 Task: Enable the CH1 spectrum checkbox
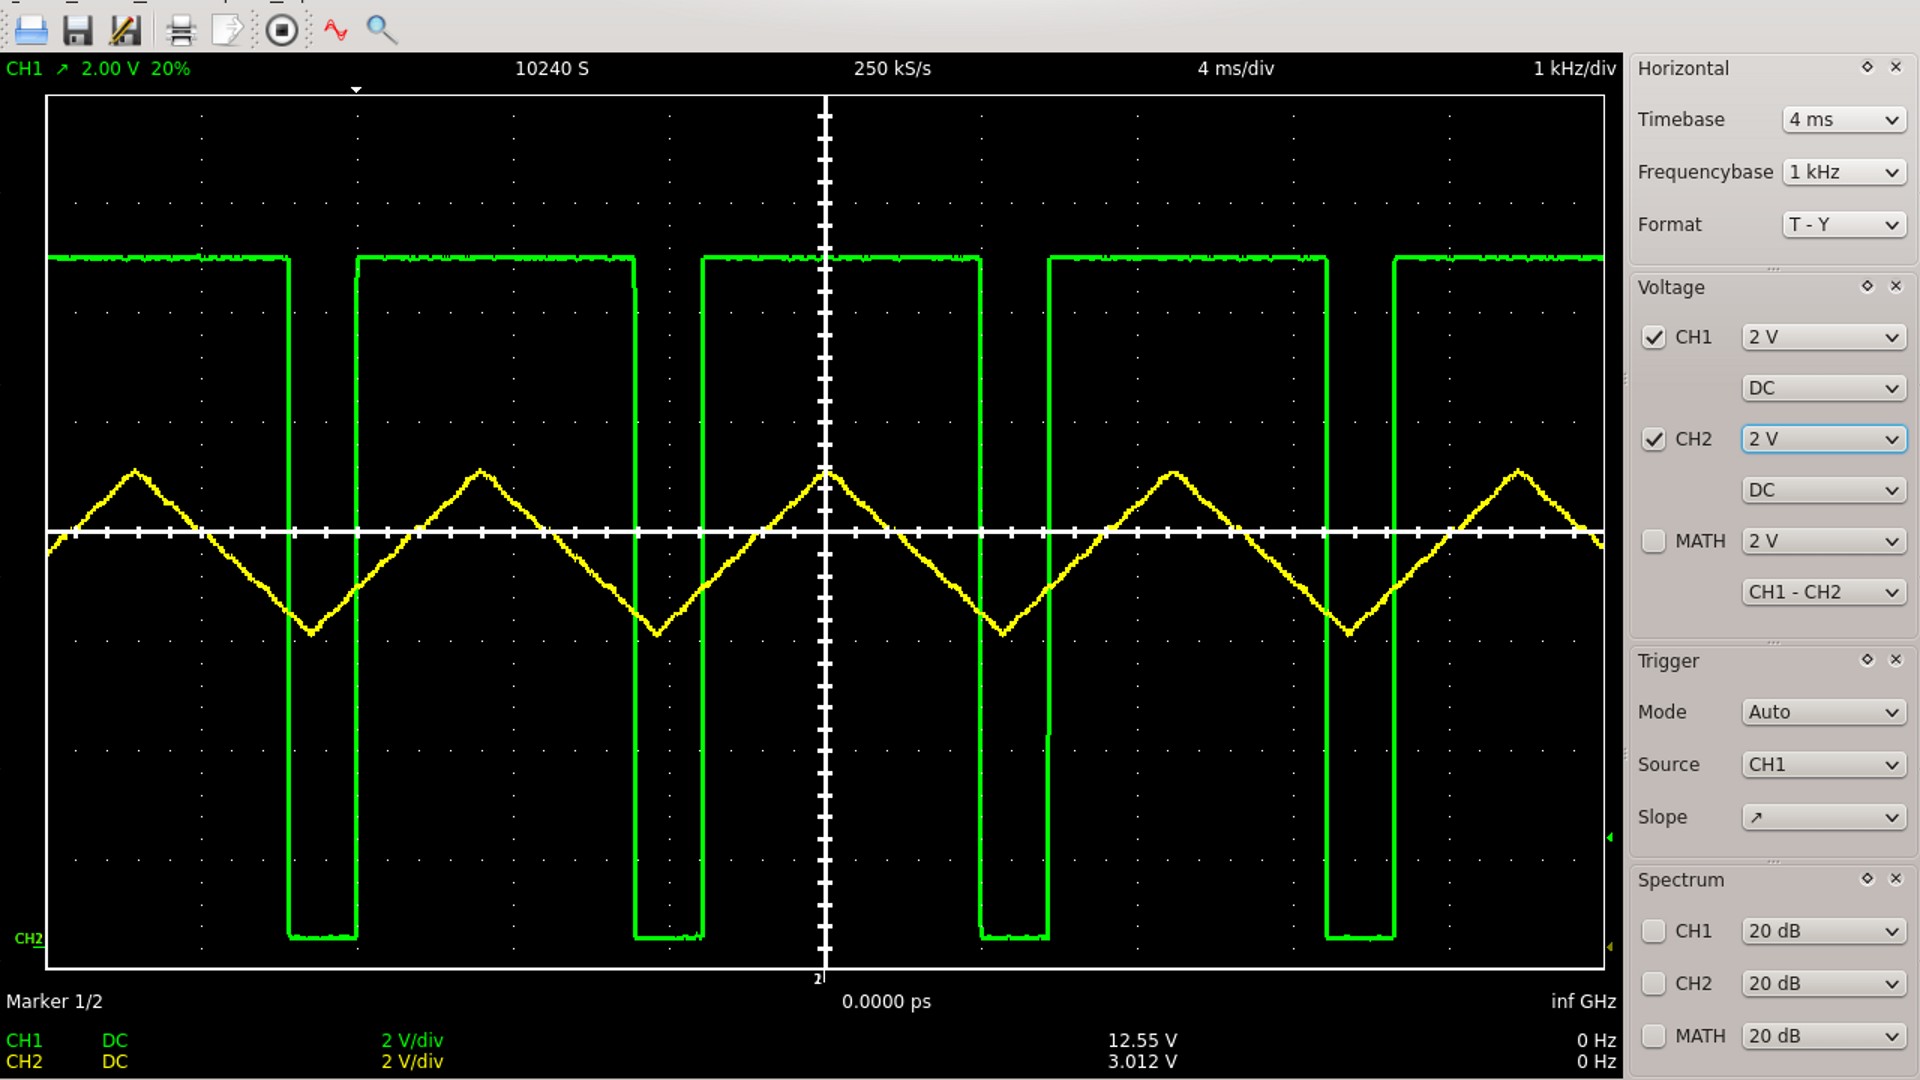click(x=1653, y=931)
